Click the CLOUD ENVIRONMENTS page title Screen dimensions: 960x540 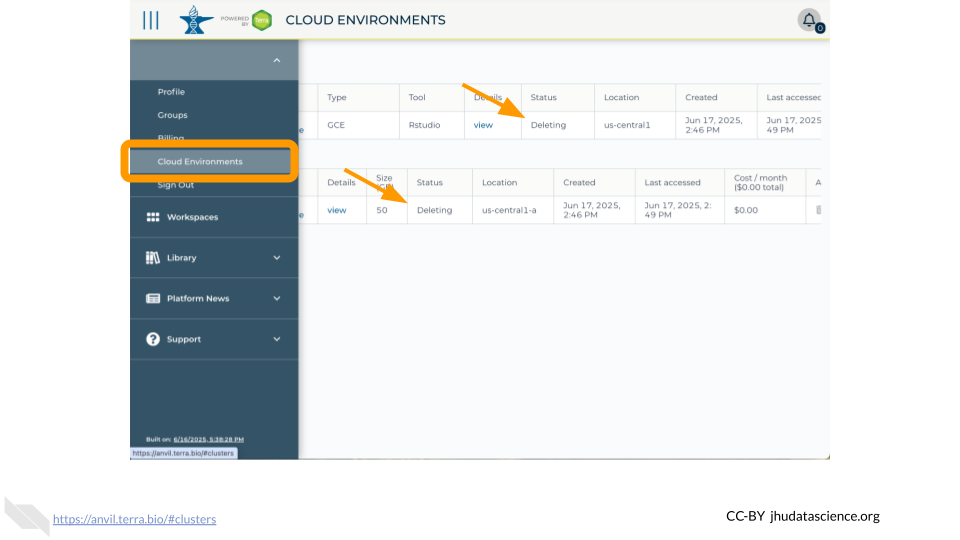pyautogui.click(x=366, y=20)
